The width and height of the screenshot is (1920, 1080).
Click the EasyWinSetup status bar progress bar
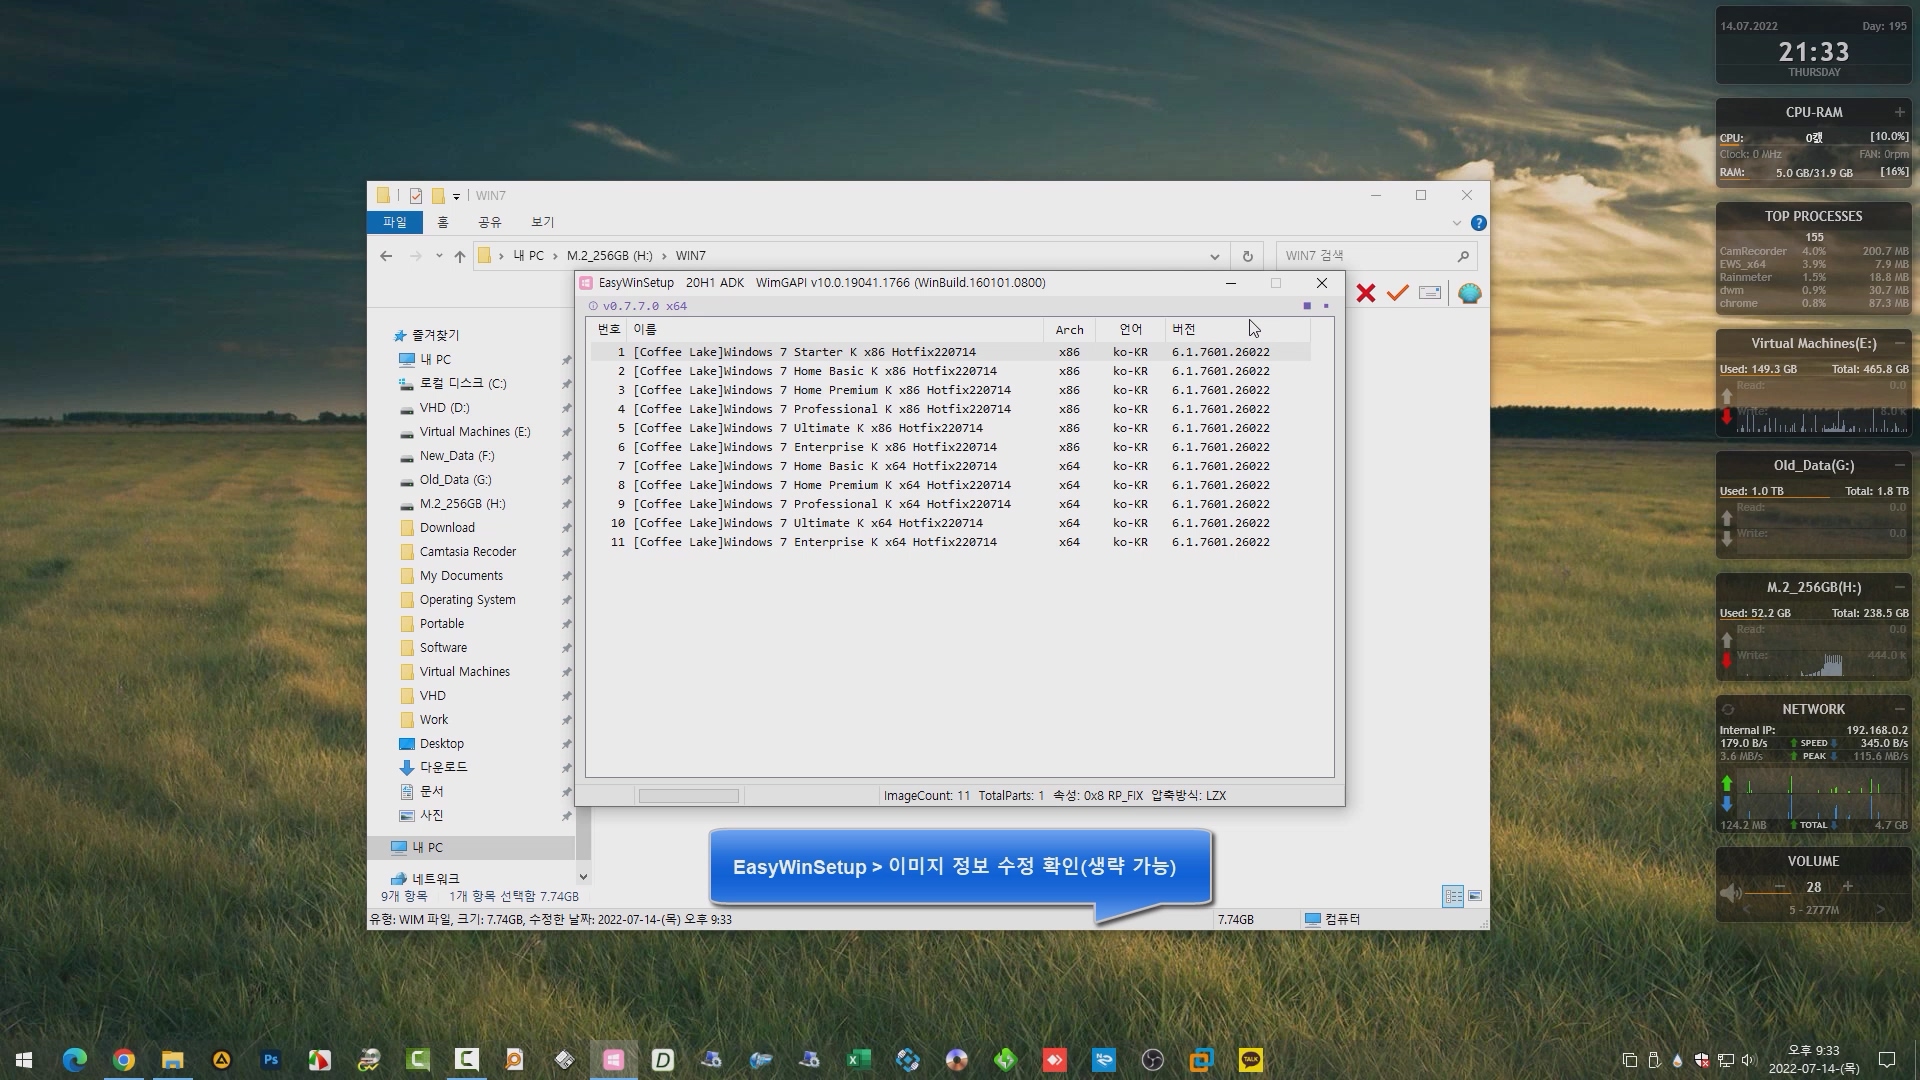point(689,796)
